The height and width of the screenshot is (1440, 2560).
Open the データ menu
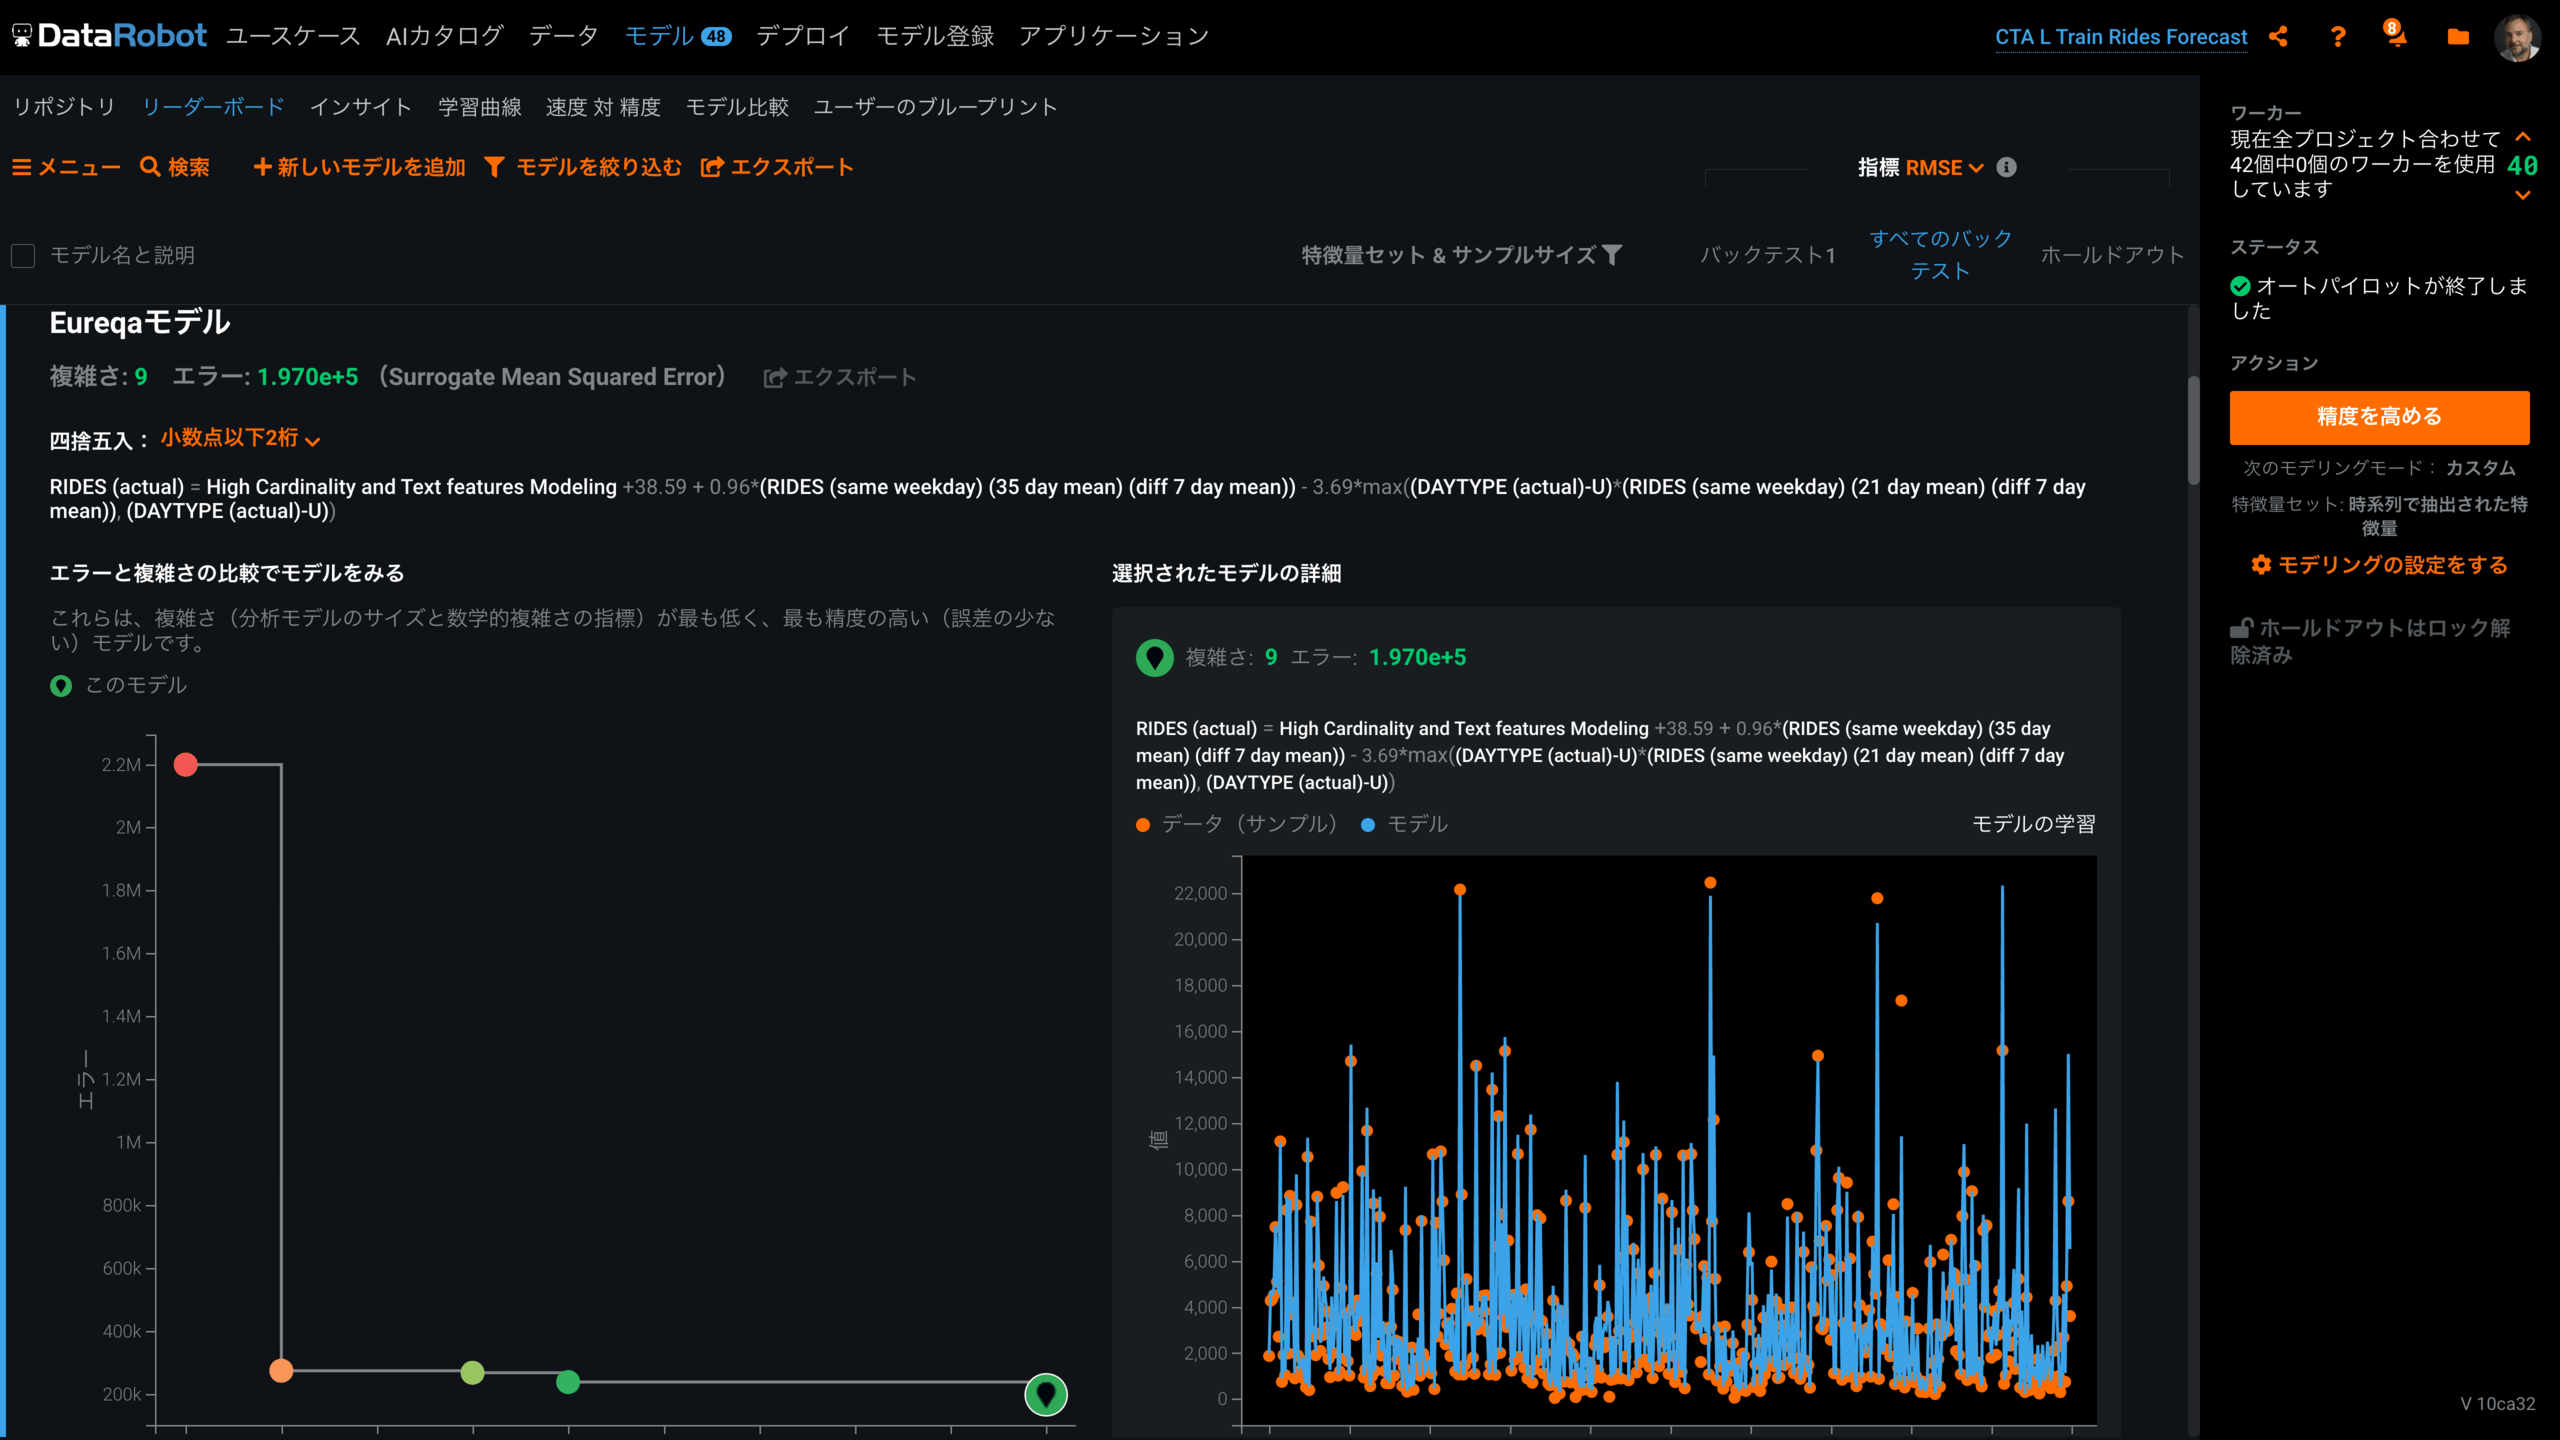click(564, 36)
